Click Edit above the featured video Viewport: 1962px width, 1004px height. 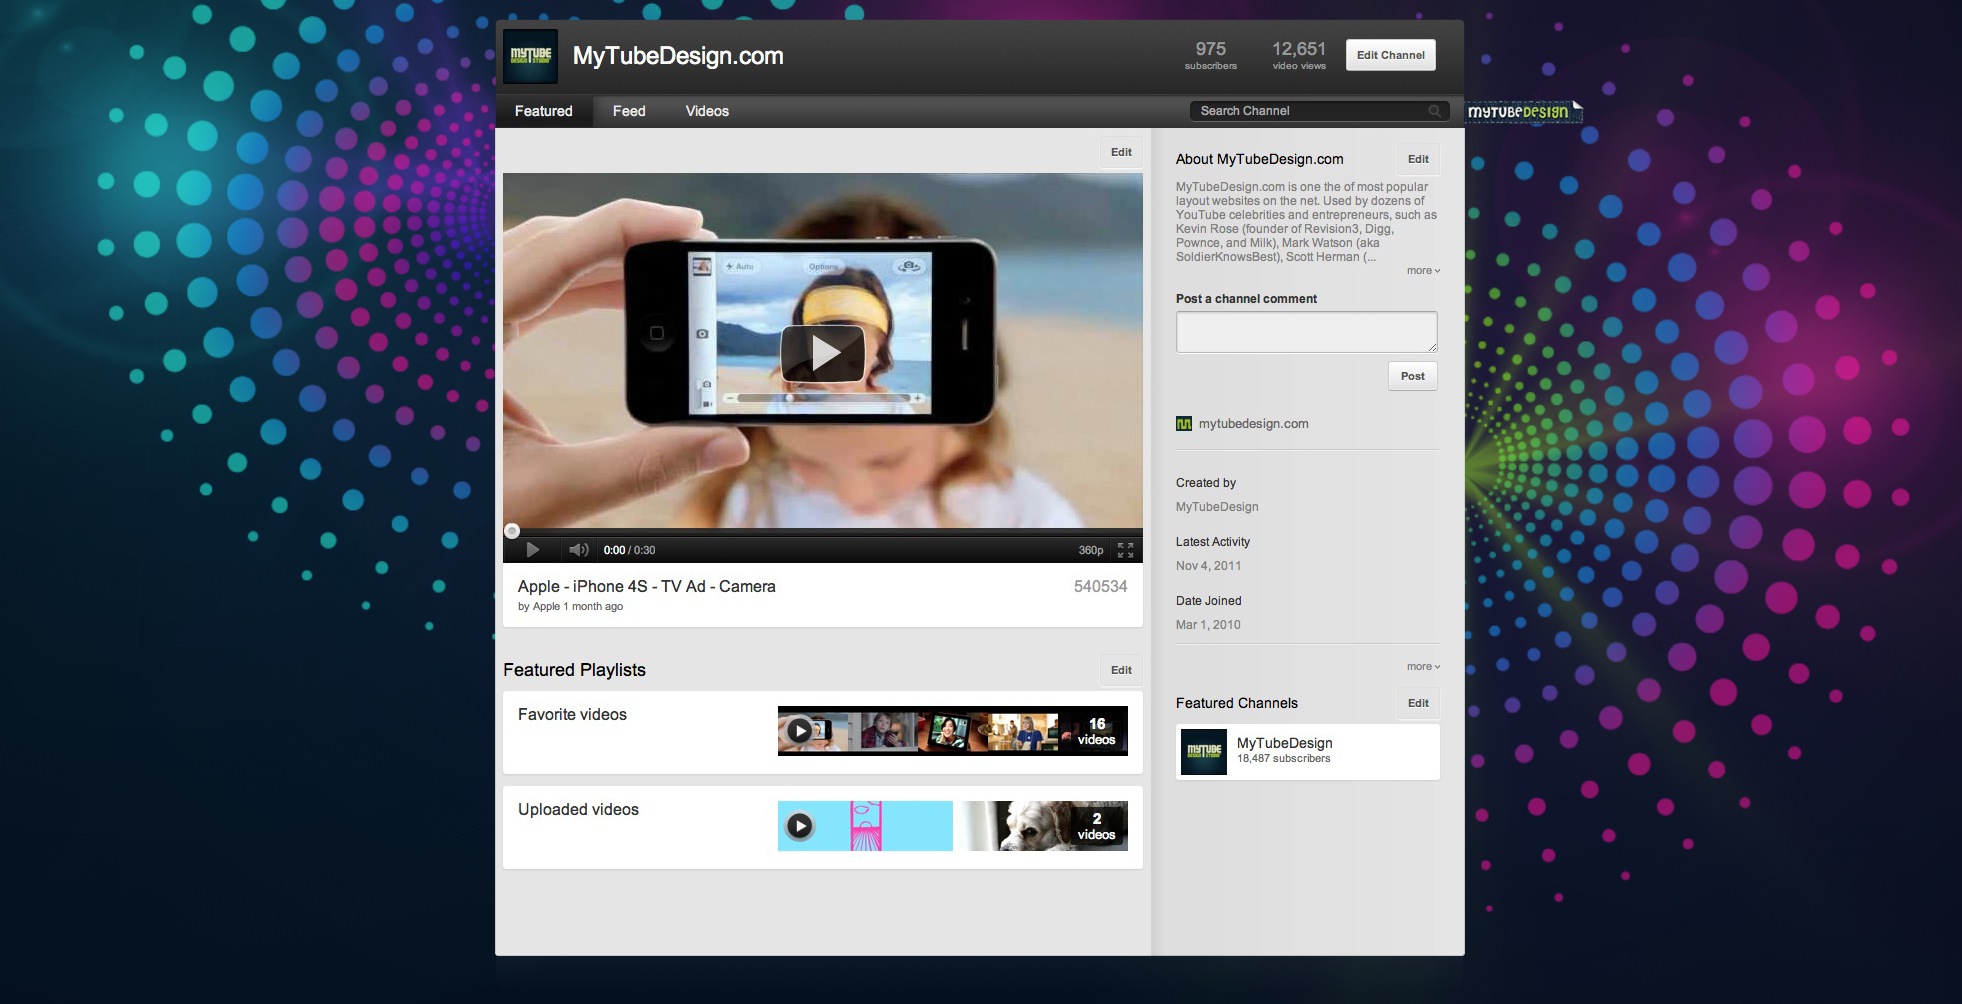(x=1121, y=152)
